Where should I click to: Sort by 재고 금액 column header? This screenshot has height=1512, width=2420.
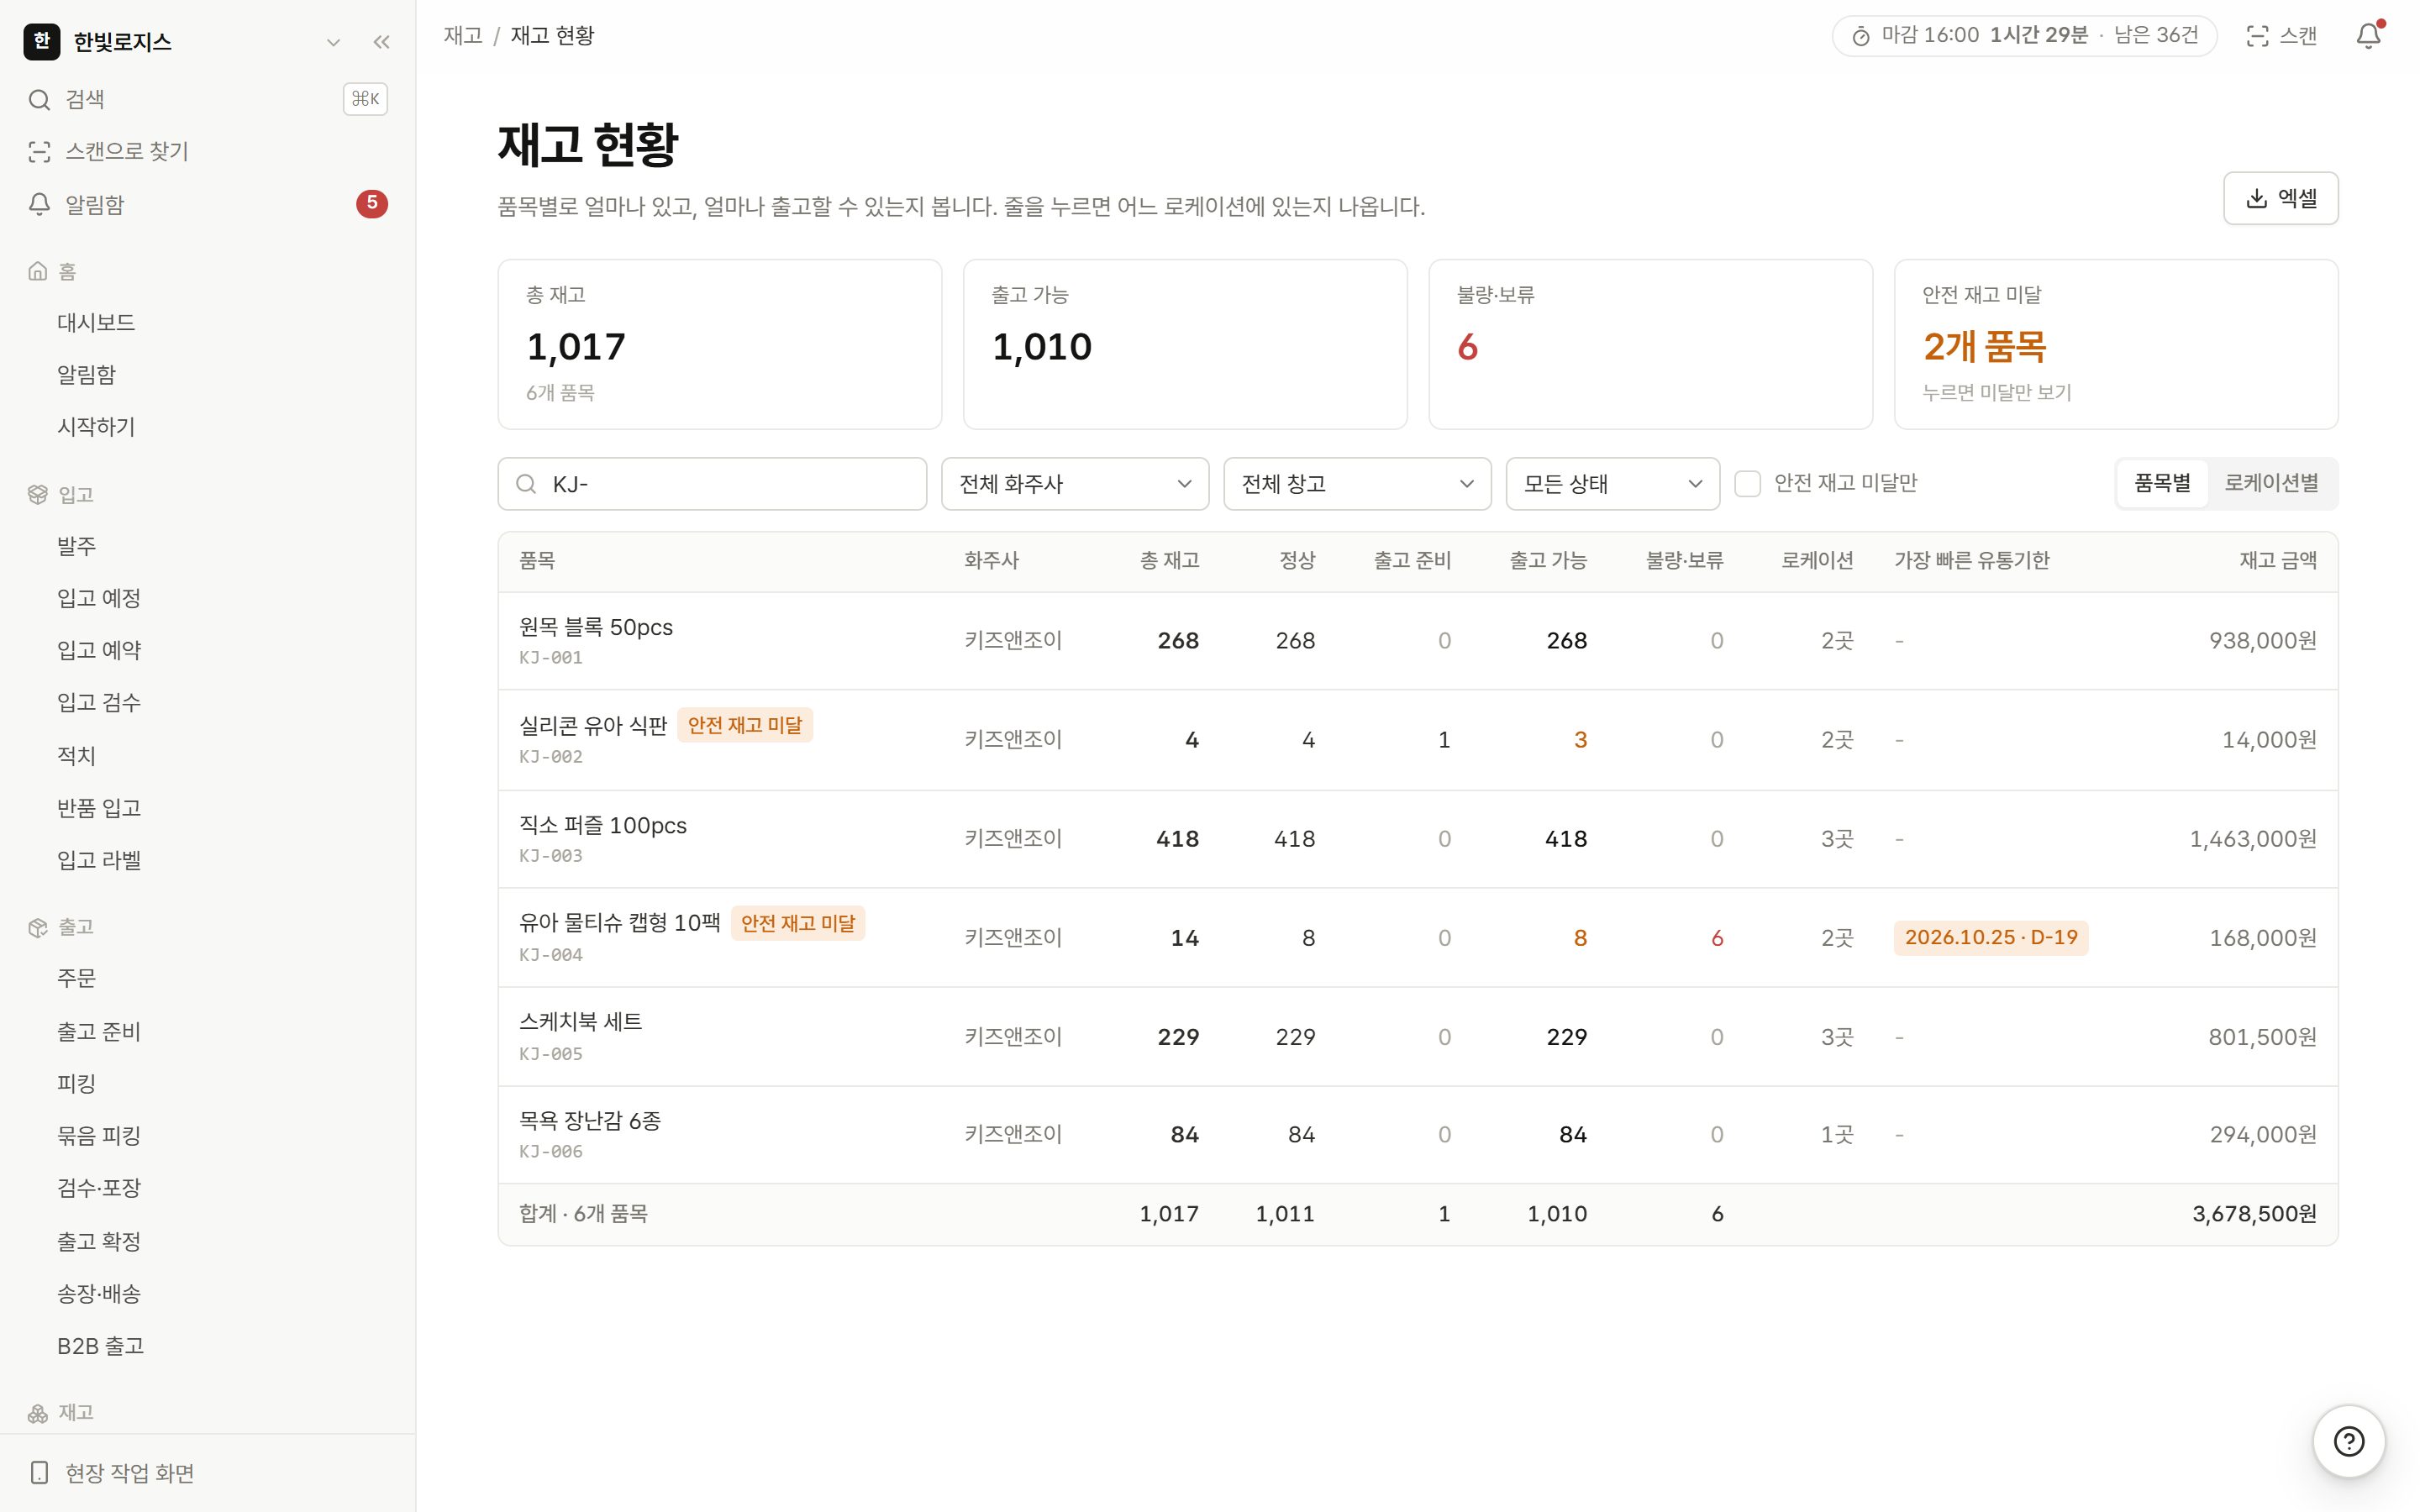[x=2277, y=560]
